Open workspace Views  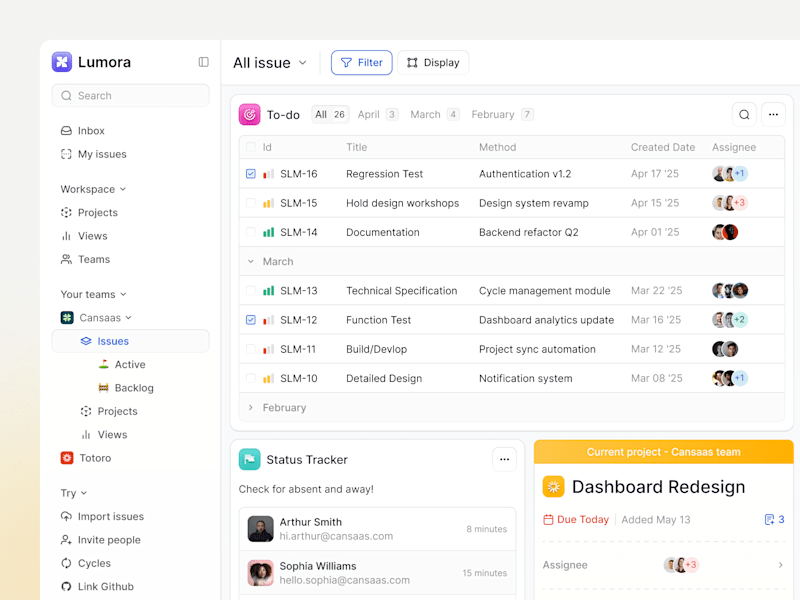click(84, 236)
